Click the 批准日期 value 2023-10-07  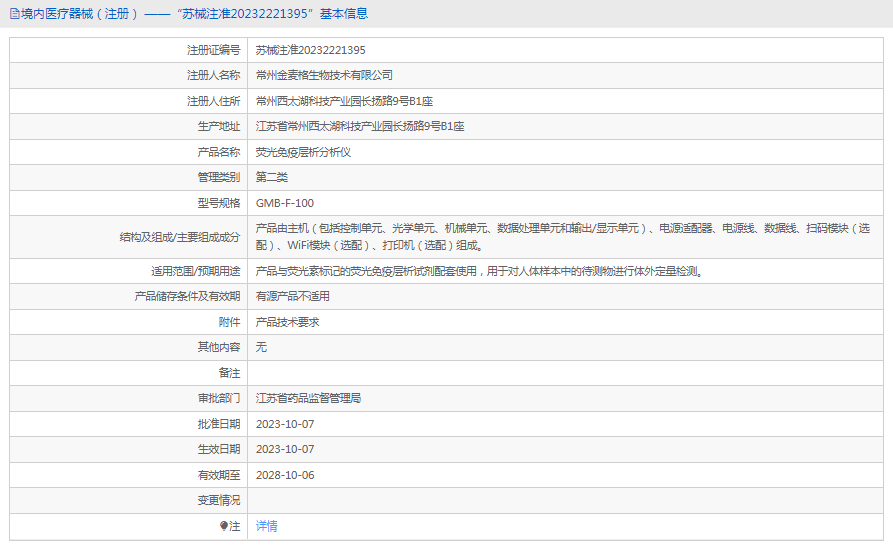[x=285, y=424]
